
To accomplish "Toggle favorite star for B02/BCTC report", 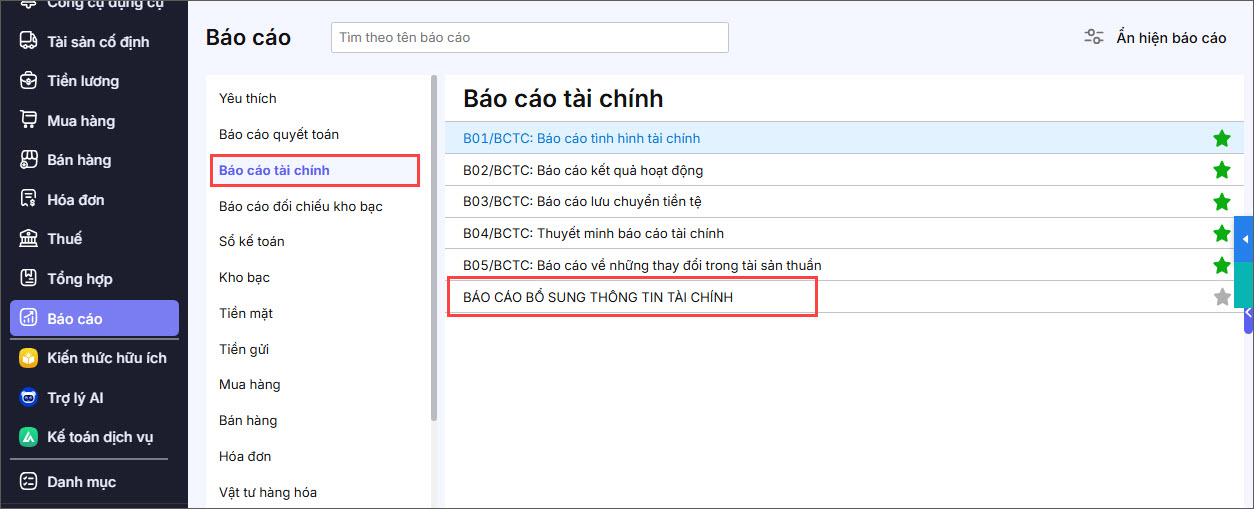I will pyautogui.click(x=1222, y=170).
